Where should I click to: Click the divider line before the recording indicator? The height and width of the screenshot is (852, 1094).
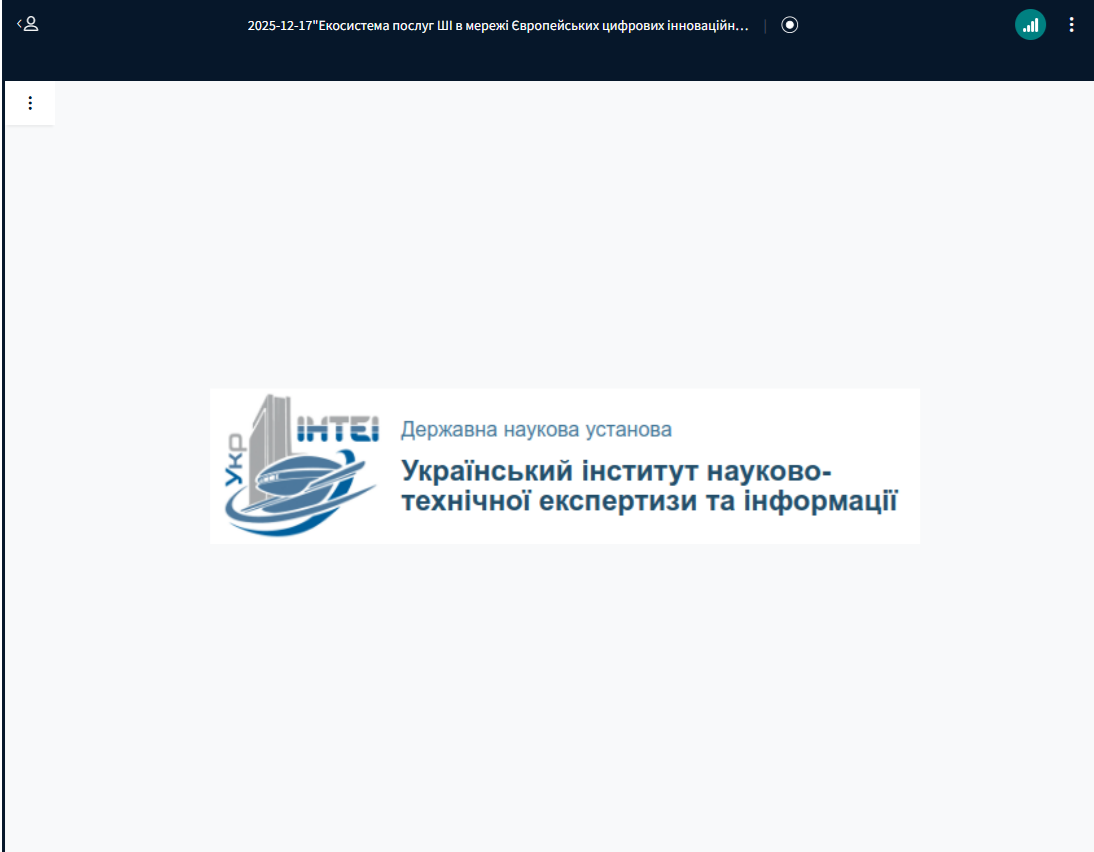click(x=765, y=26)
